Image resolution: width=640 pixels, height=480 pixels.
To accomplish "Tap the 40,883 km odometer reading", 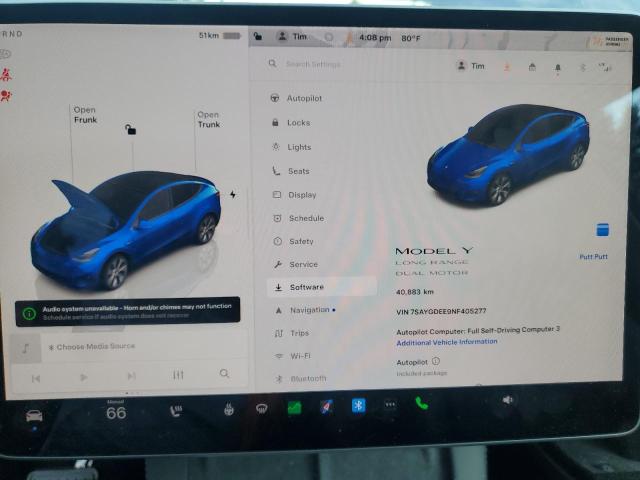I will point(414,292).
